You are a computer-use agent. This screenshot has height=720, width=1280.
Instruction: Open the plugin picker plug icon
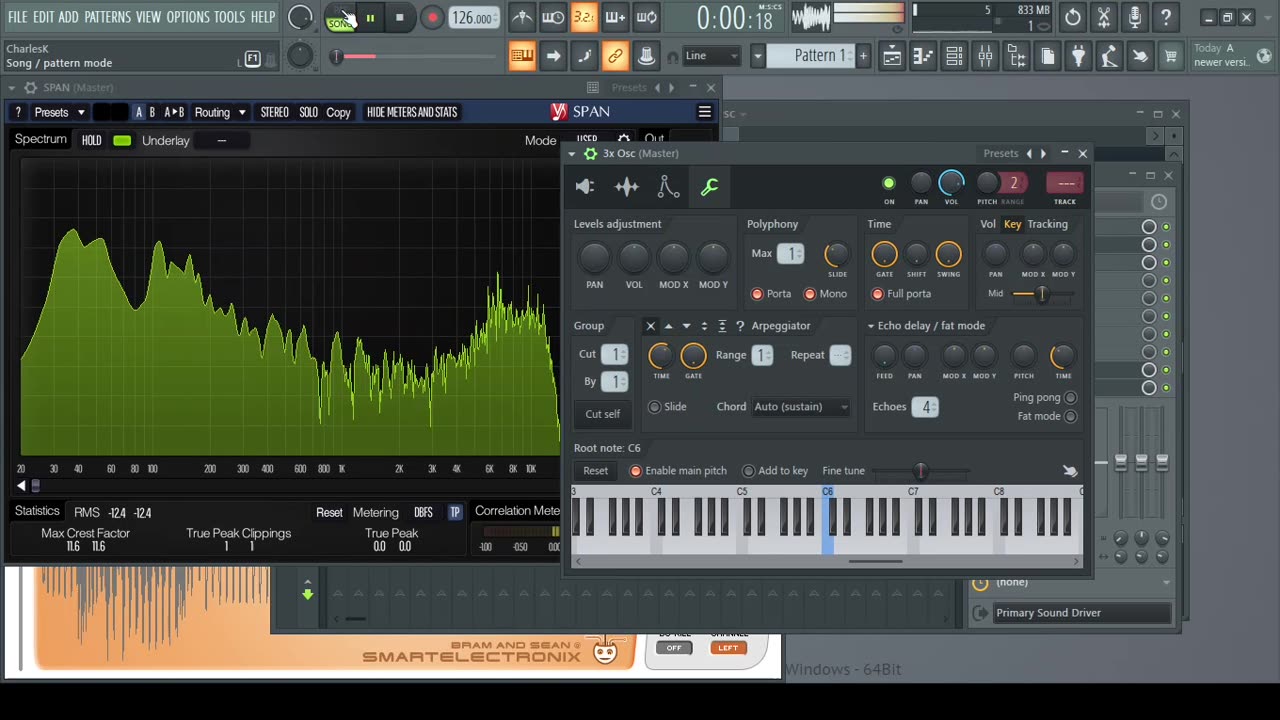1078,56
